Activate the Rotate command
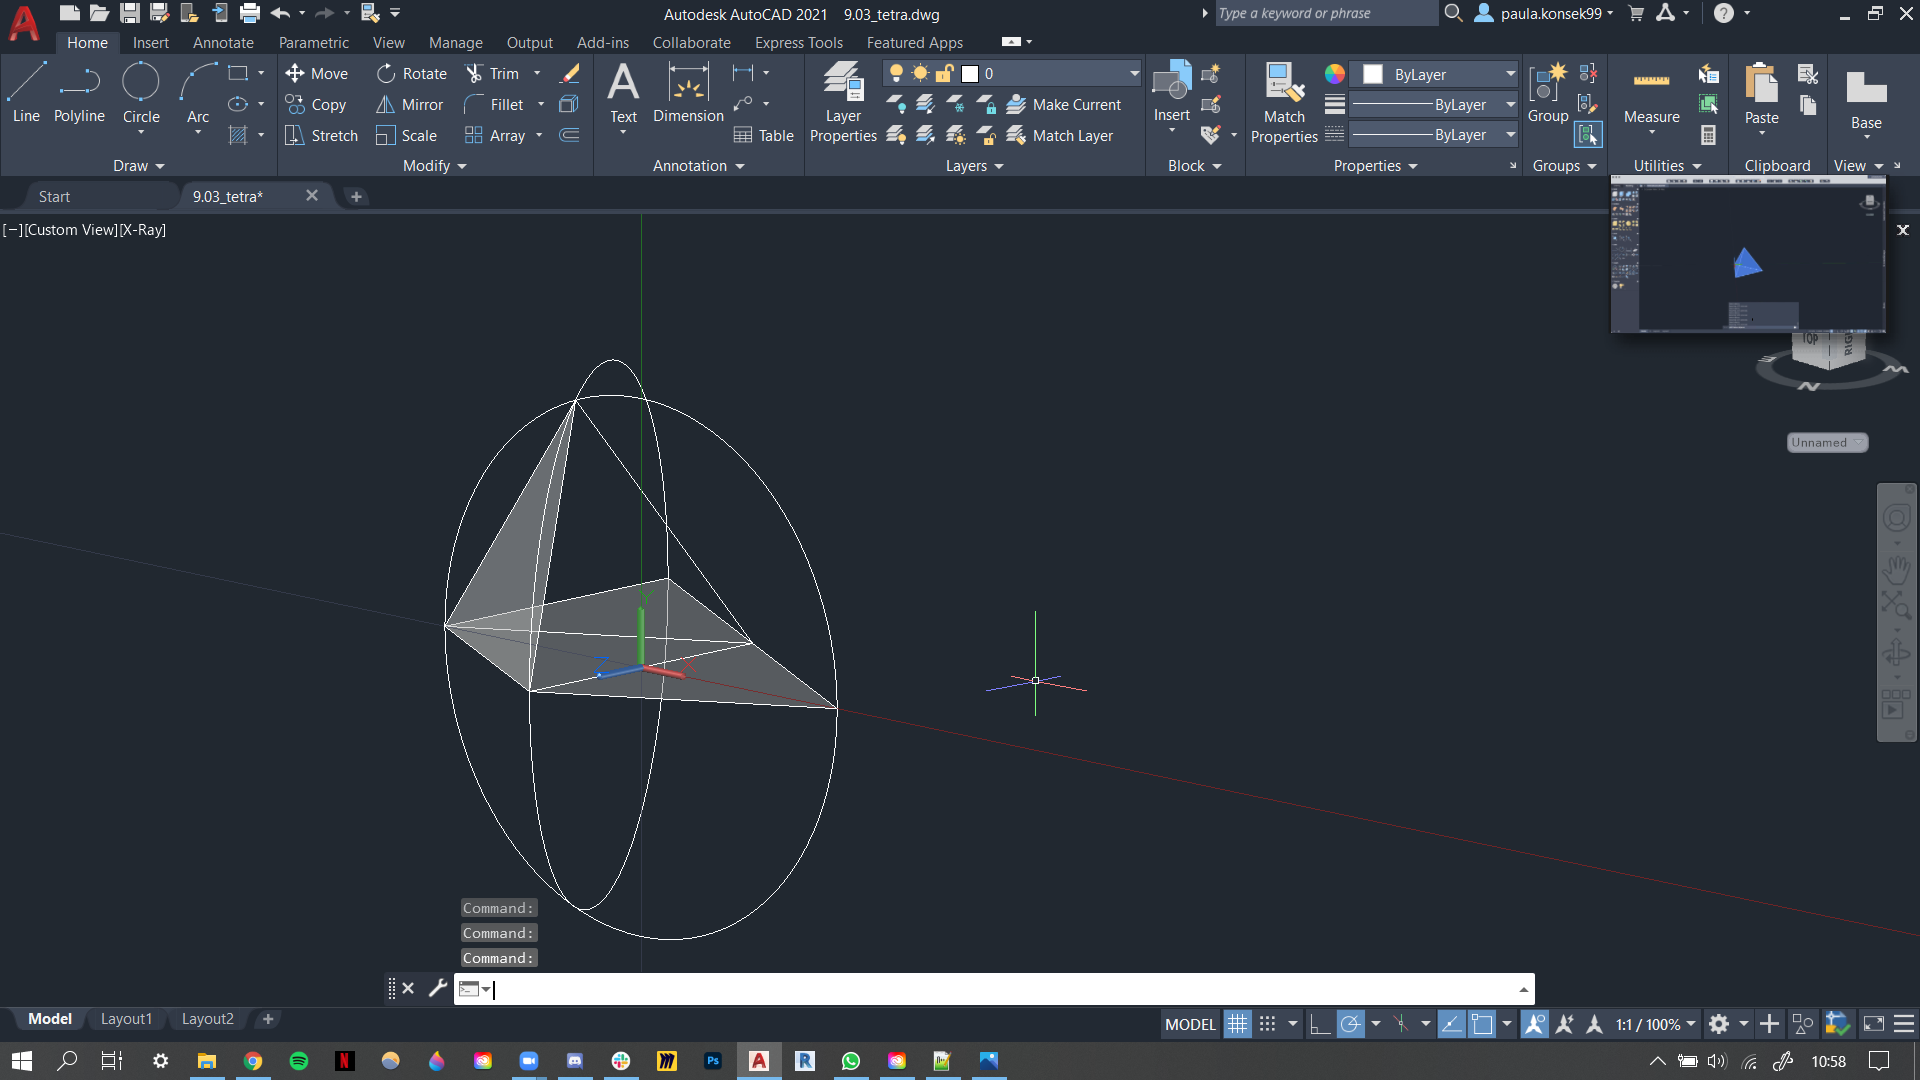This screenshot has width=1920, height=1080. point(411,73)
